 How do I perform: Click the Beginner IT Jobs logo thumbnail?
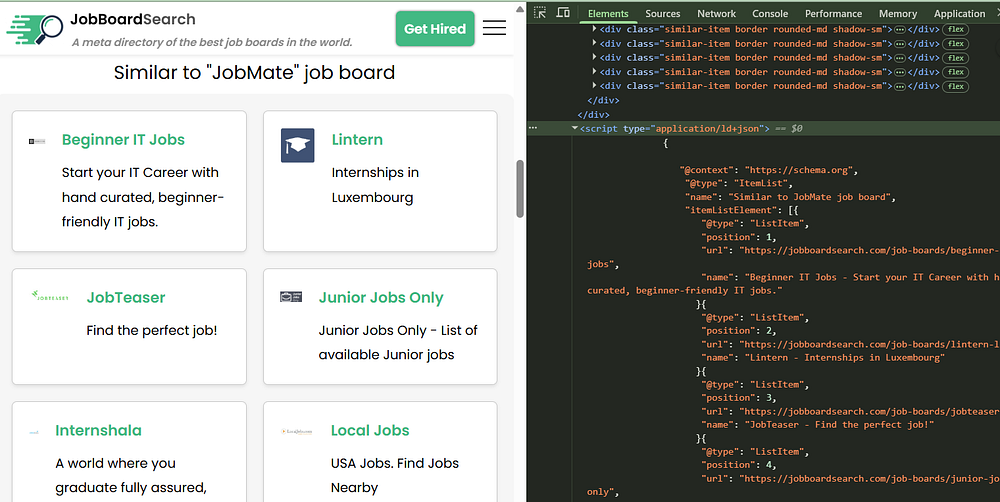37,141
